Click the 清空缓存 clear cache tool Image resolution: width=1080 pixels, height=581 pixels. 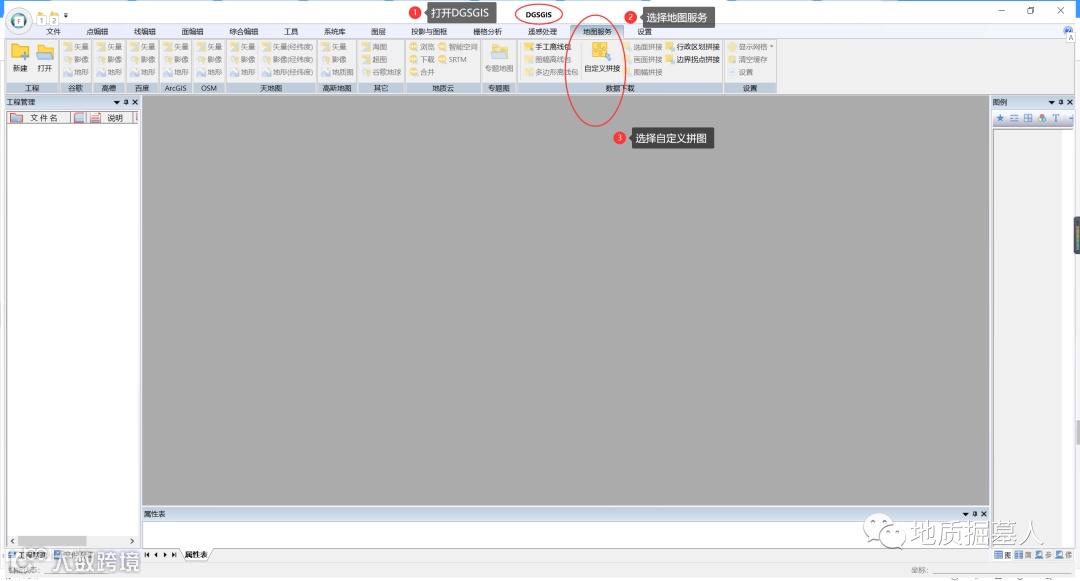(747, 59)
